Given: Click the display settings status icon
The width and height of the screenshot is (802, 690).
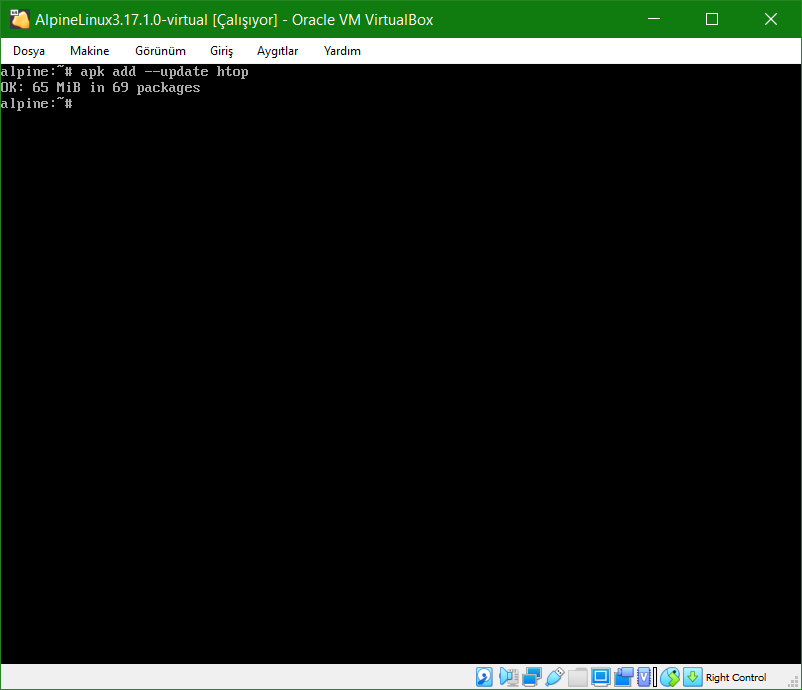Looking at the screenshot, I should pos(600,677).
